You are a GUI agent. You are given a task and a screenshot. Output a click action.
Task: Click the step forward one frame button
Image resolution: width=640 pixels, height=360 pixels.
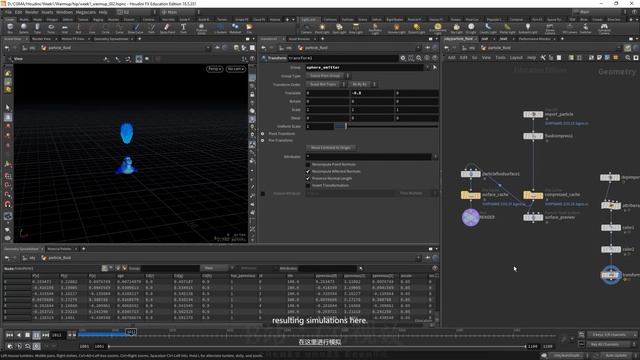click(x=73, y=335)
